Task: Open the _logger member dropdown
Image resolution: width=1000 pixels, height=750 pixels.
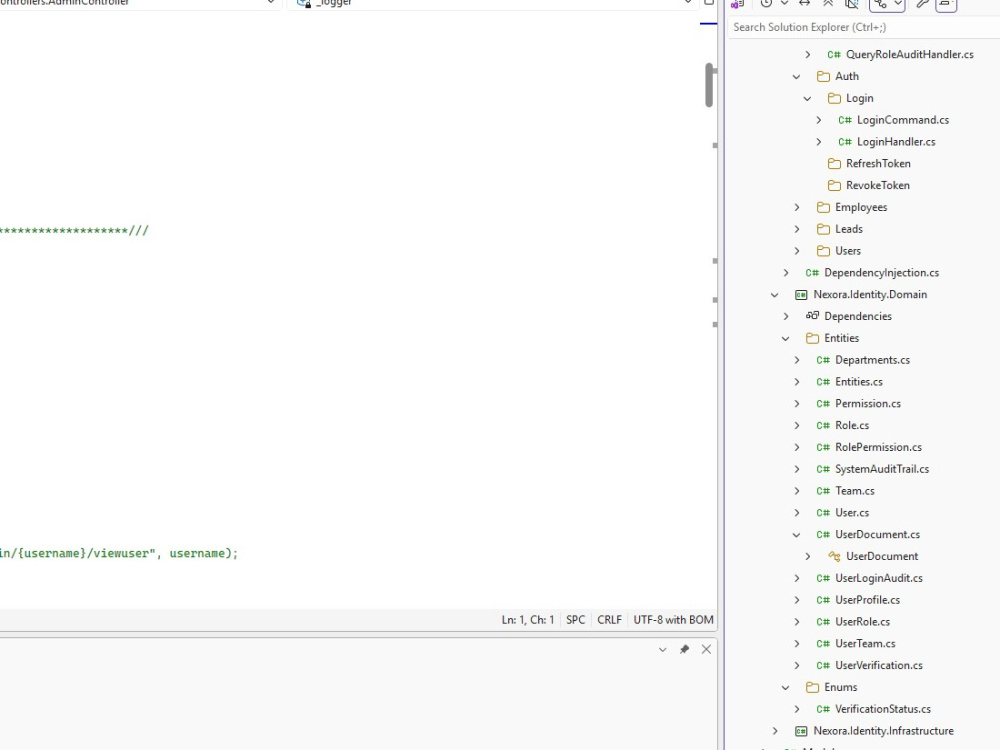Action: pos(688,3)
